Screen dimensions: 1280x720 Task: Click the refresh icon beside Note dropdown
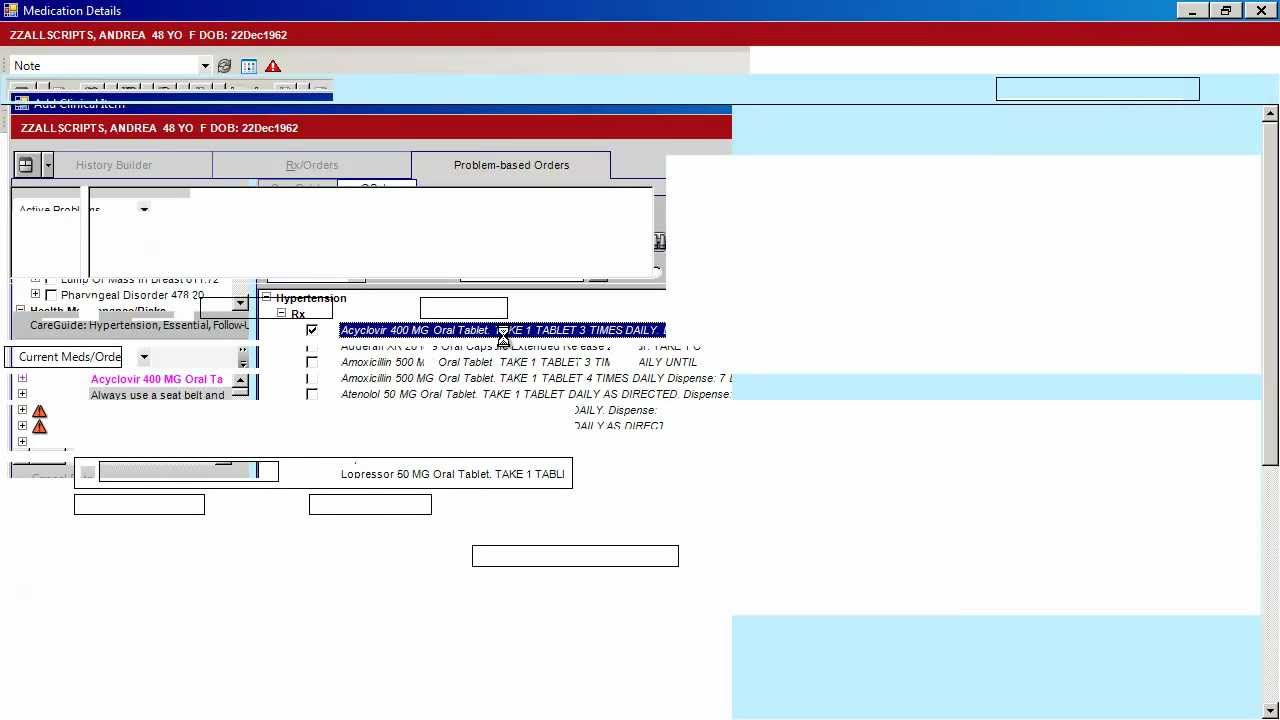tap(224, 66)
